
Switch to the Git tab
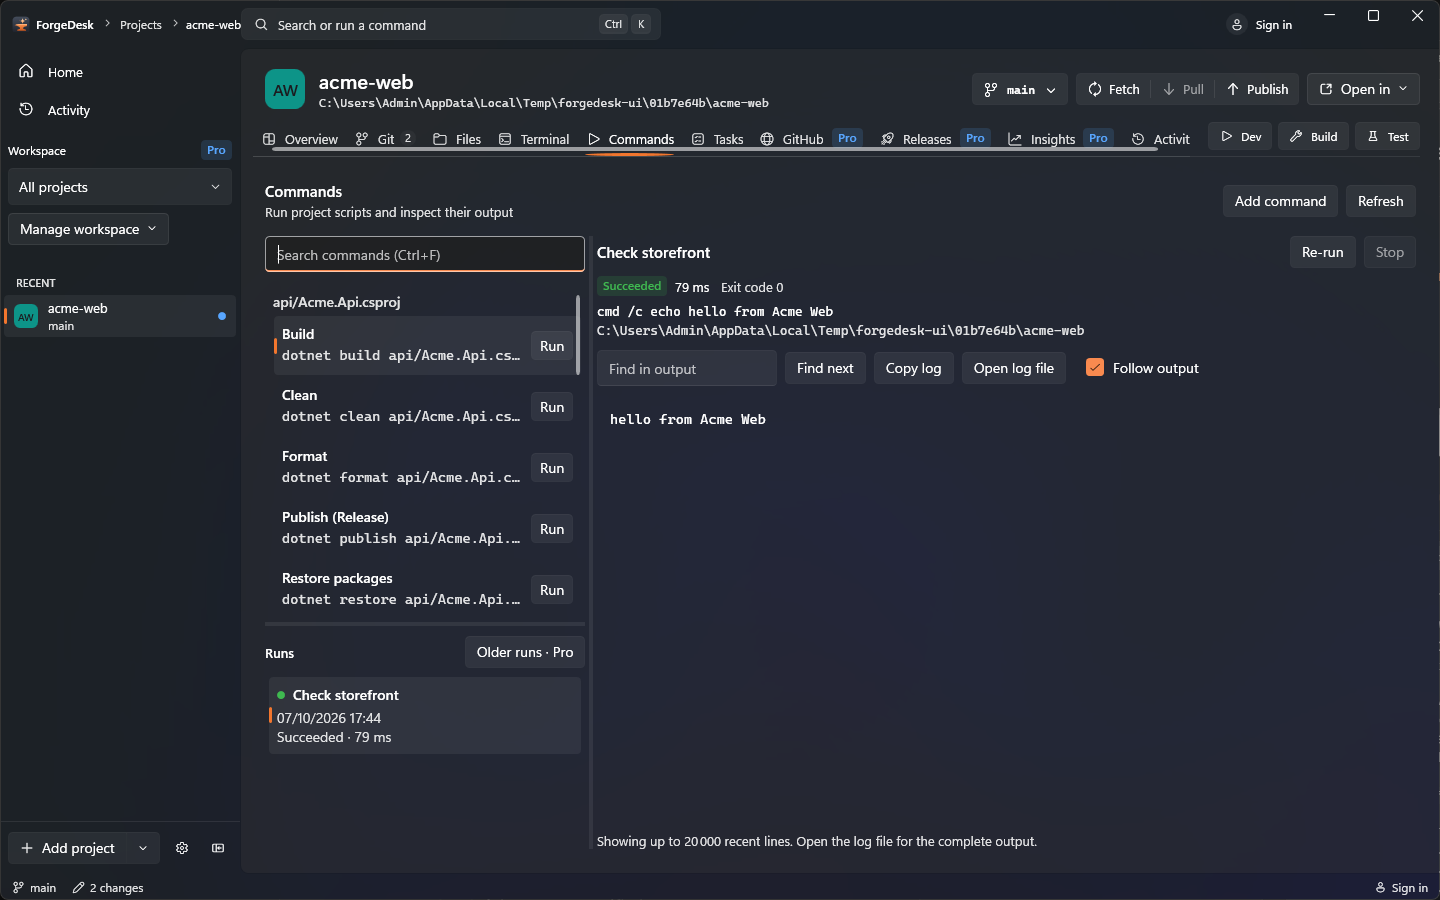click(x=384, y=139)
